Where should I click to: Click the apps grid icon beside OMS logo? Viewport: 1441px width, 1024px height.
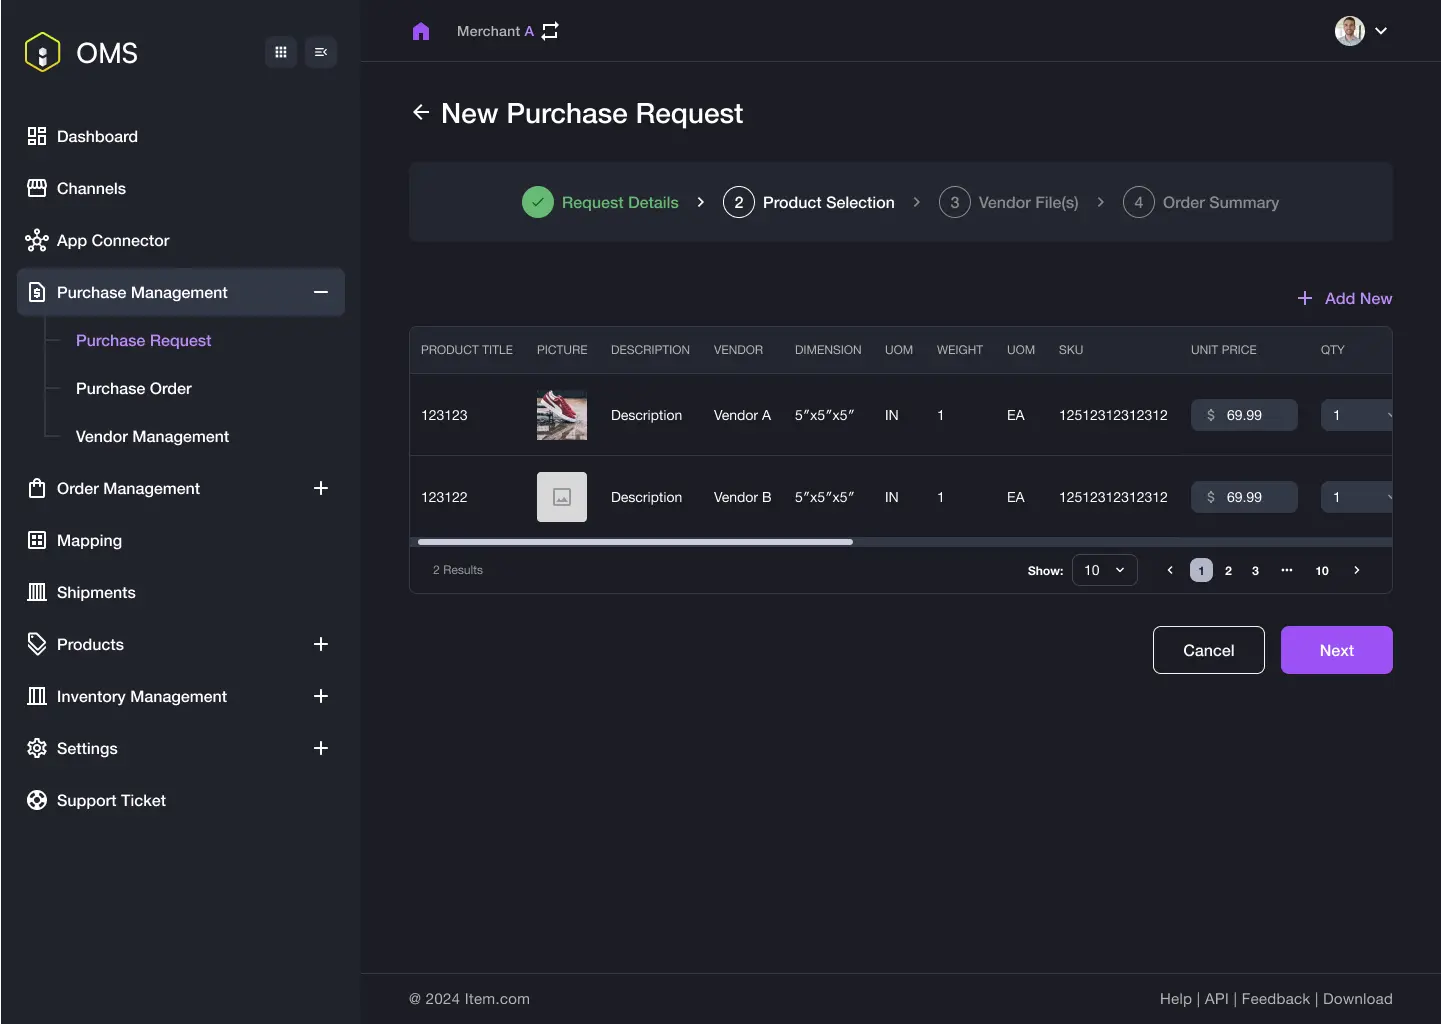(281, 52)
